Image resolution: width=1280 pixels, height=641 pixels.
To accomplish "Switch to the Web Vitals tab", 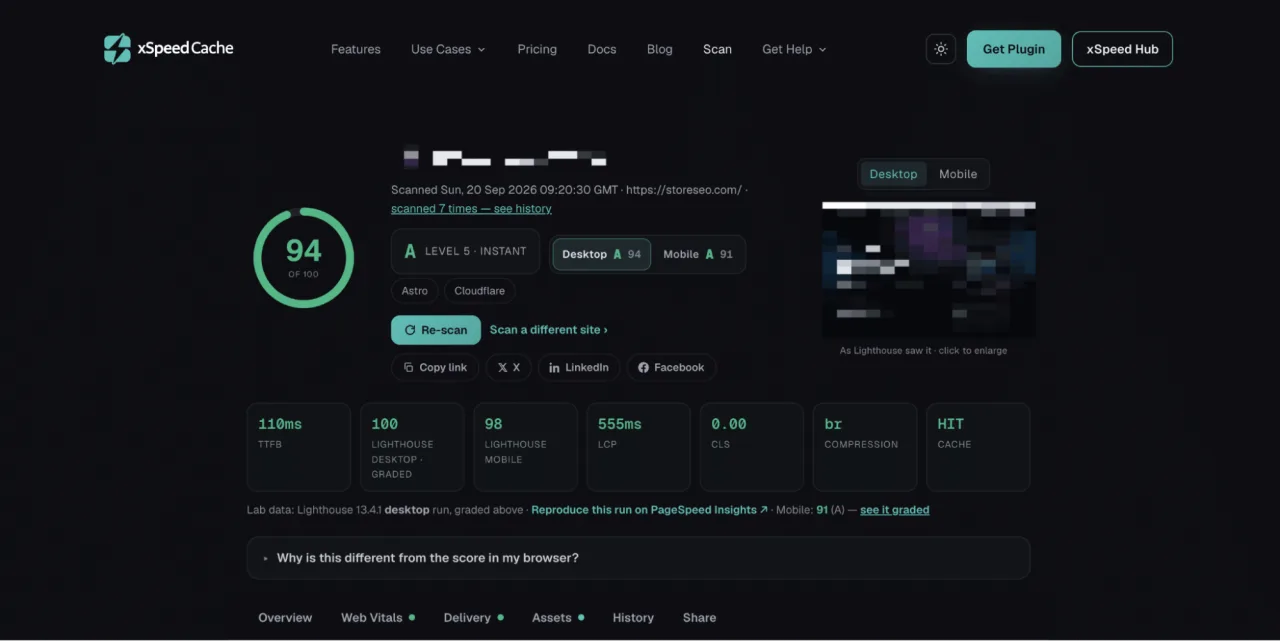I will click(378, 618).
